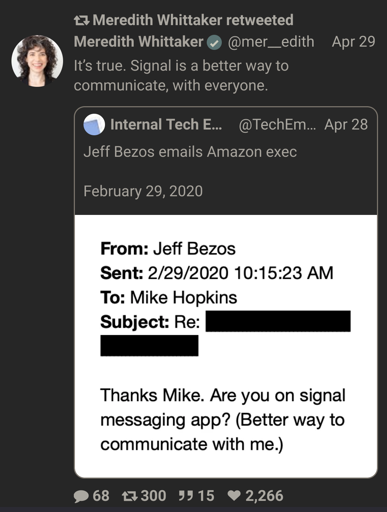Open the Apr 29 tweet timestamp
387x512 pixels.
tap(353, 42)
